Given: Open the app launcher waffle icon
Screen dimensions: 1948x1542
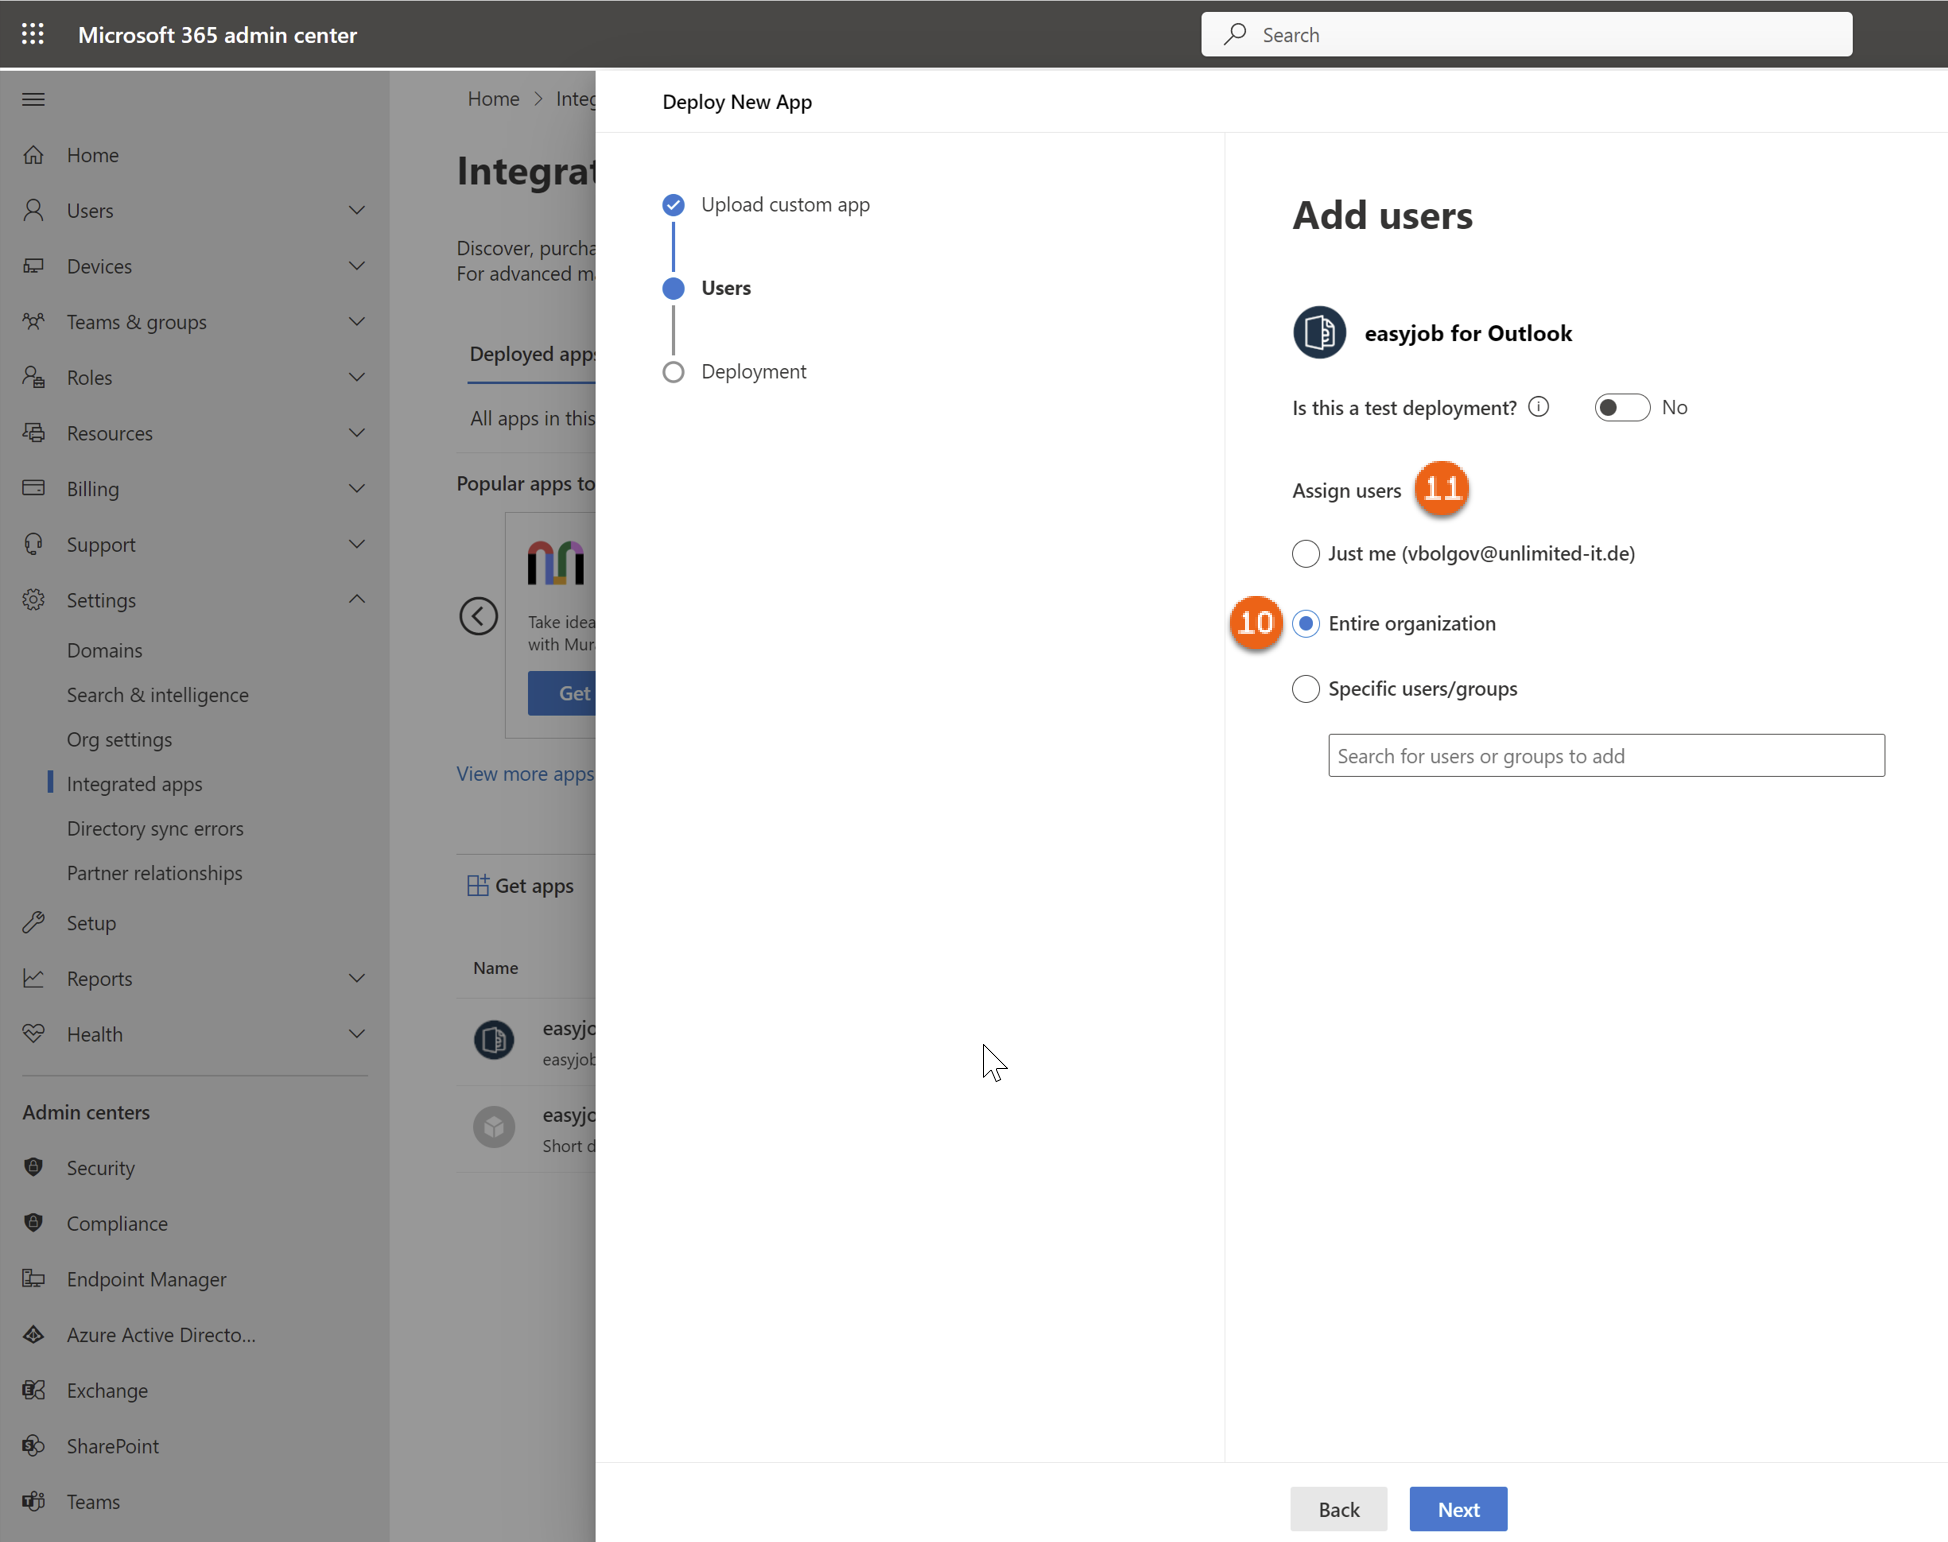Looking at the screenshot, I should 33,34.
